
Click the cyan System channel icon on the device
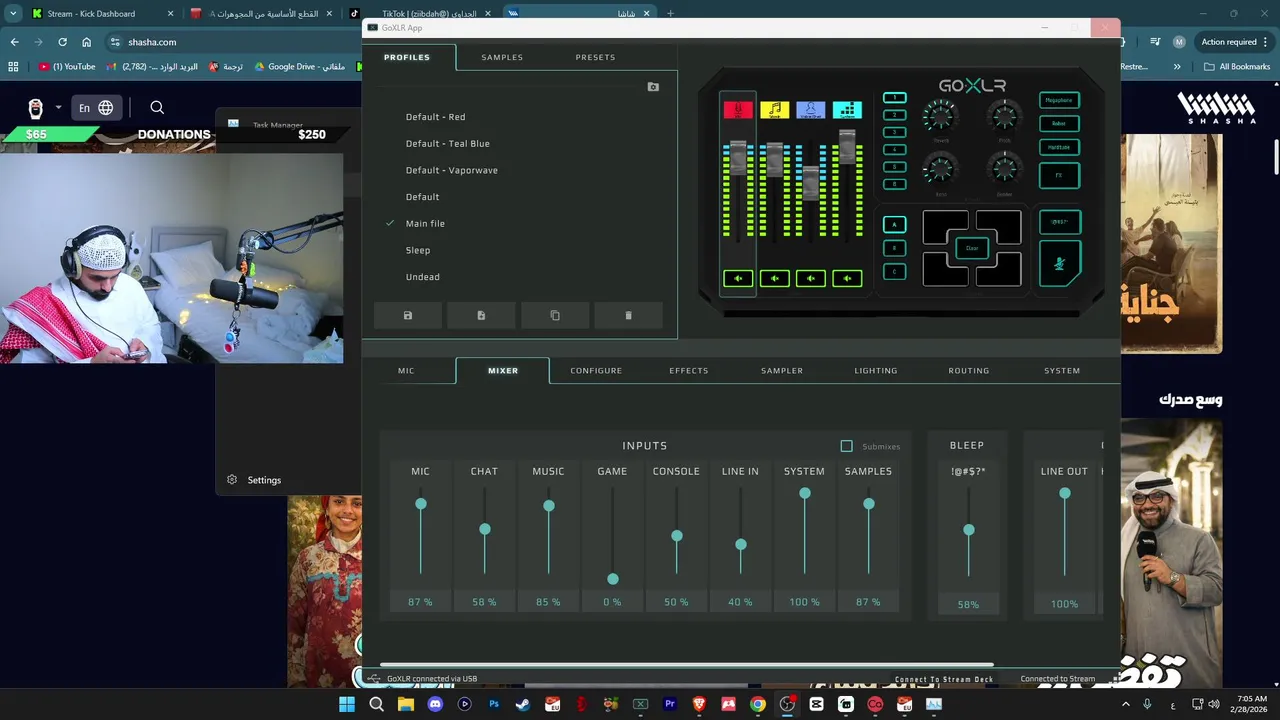click(x=847, y=110)
